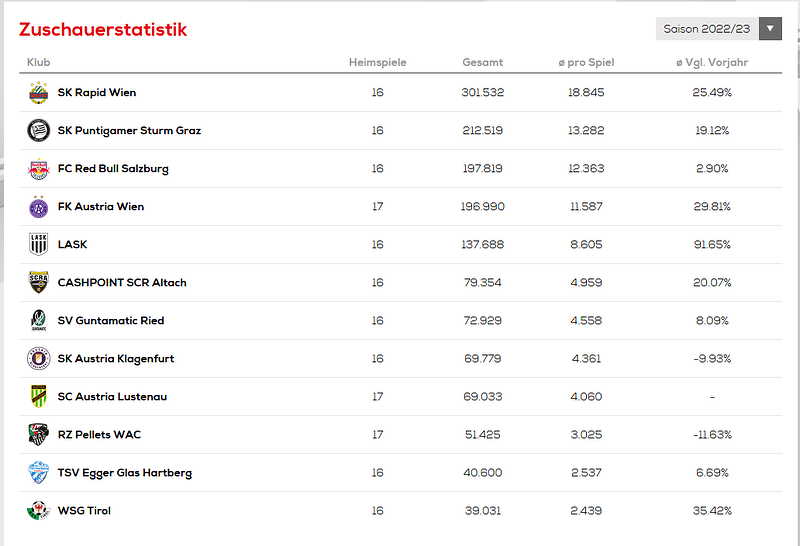Screen dimensions: 800x546
Task: Select Lustenau total 69.033
Action: 483,396
